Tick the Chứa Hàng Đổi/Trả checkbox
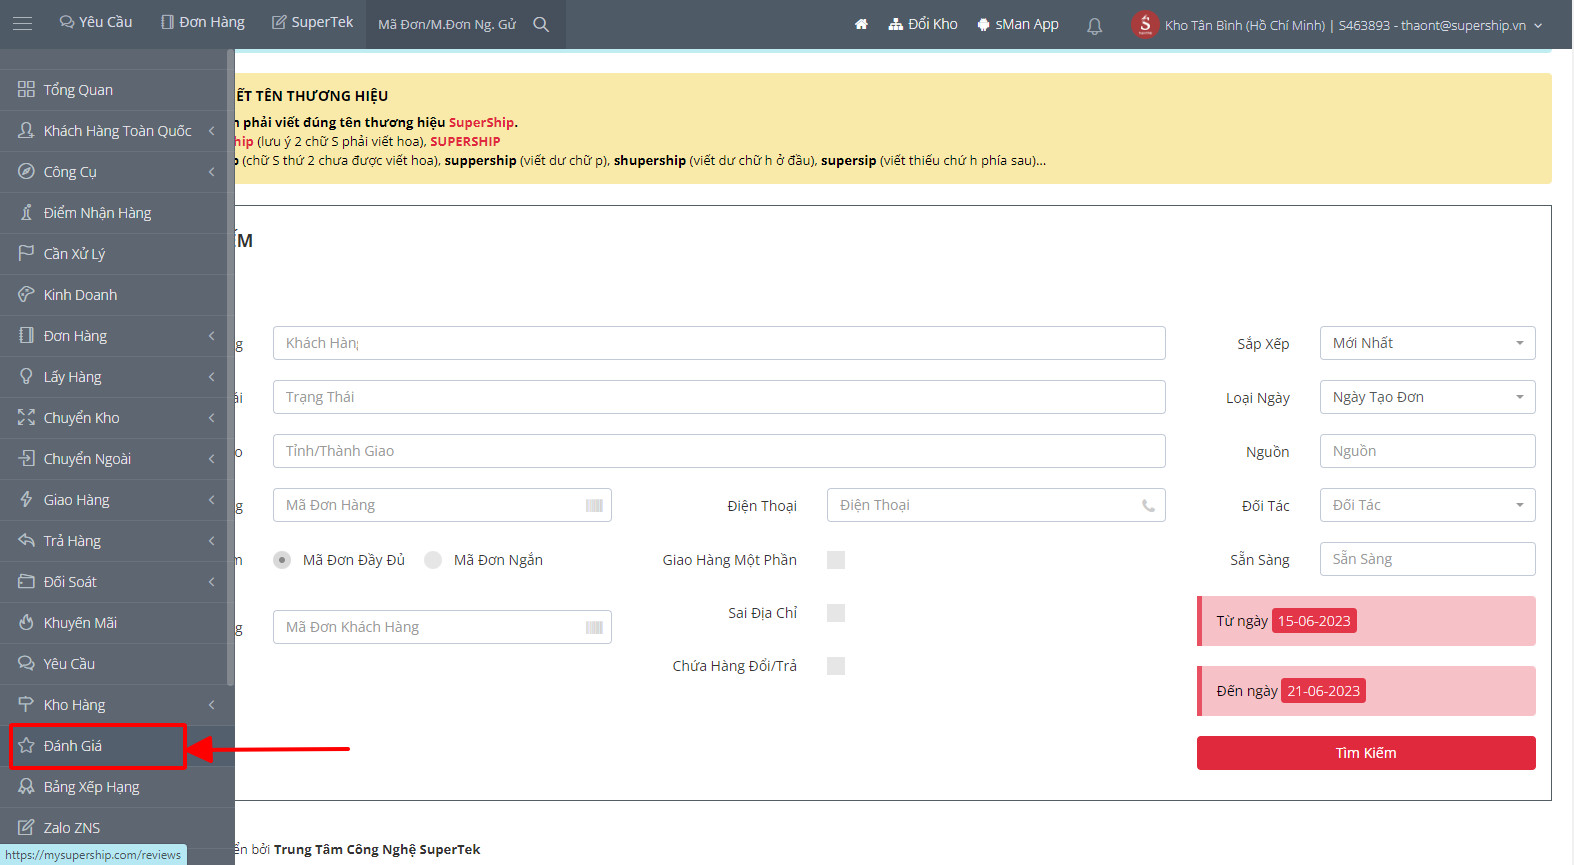Image resolution: width=1574 pixels, height=865 pixels. click(x=836, y=666)
